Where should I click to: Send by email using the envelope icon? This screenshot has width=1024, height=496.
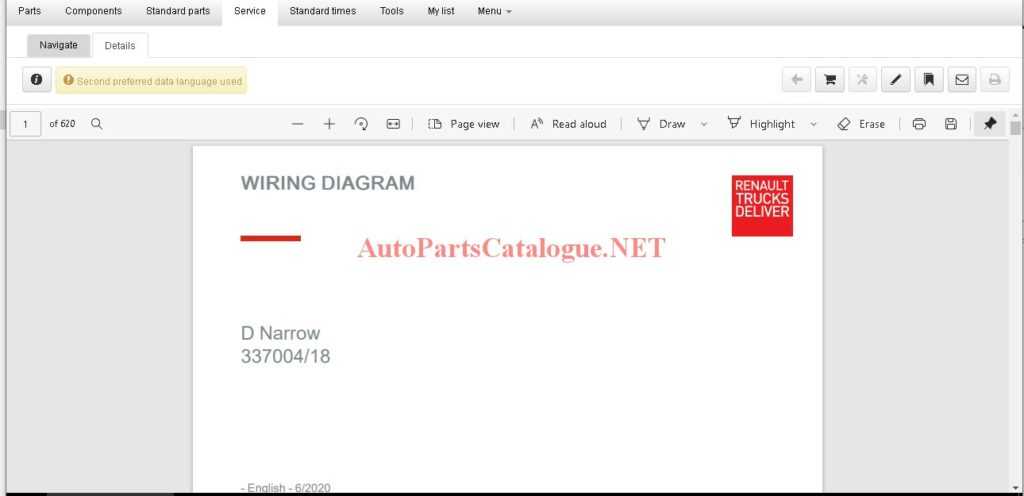tap(962, 80)
